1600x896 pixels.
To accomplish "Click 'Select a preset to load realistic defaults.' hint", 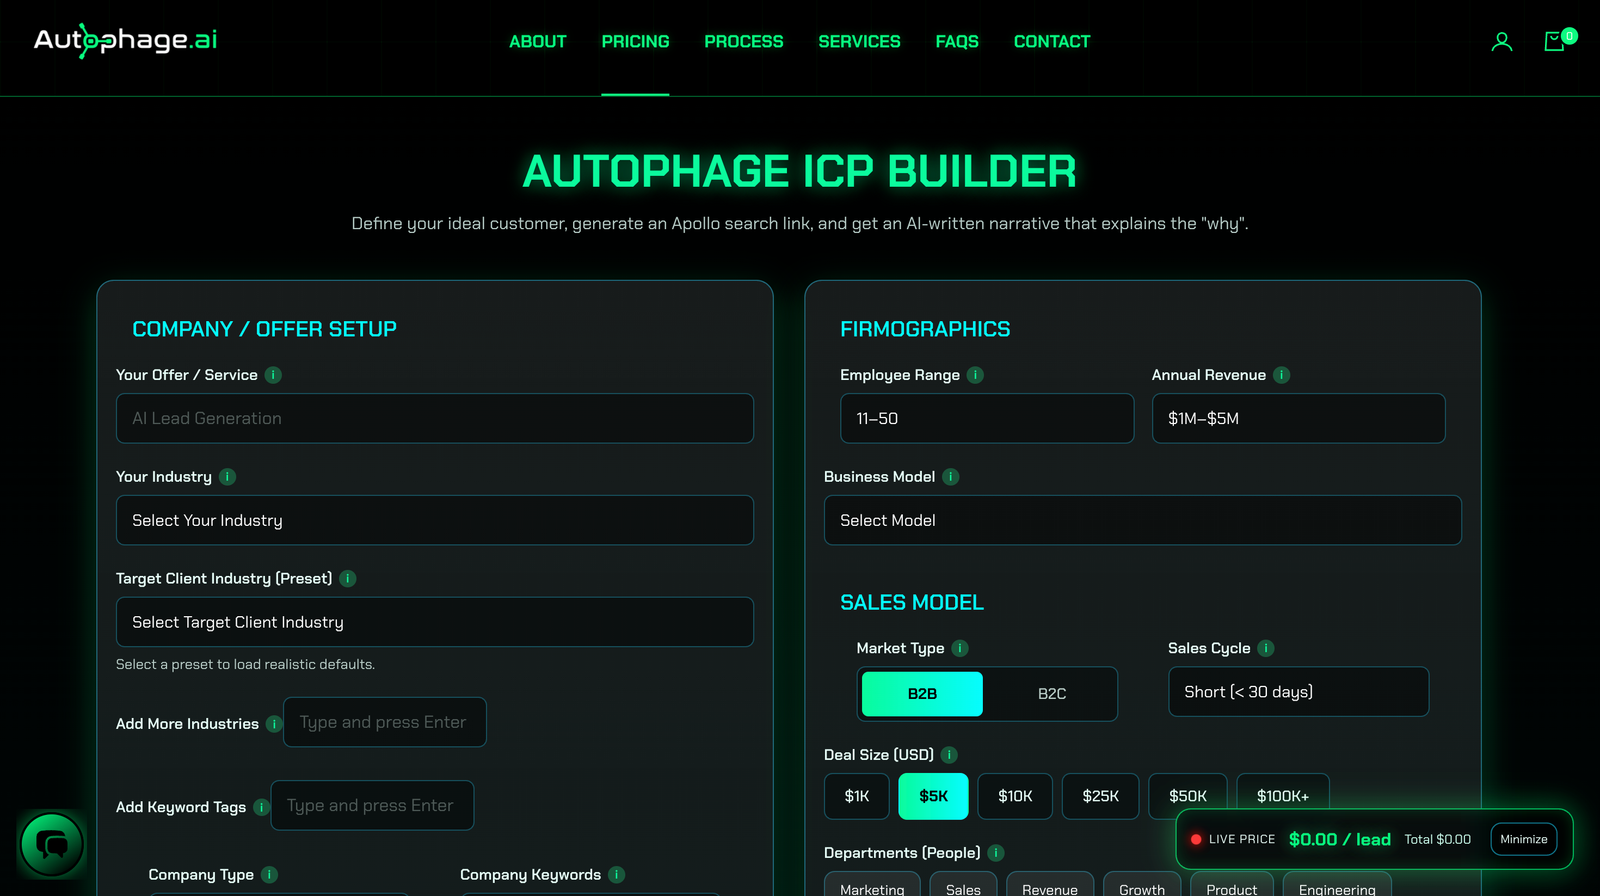I will point(245,664).
